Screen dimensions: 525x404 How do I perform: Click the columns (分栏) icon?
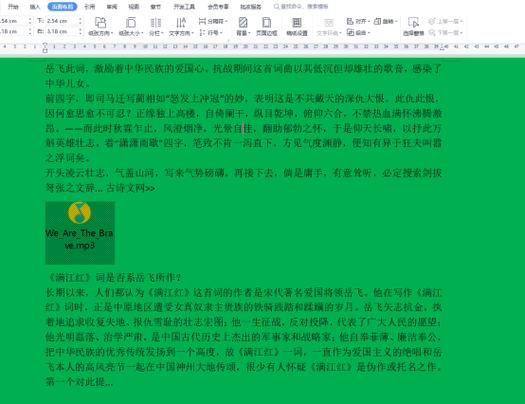[x=156, y=23]
